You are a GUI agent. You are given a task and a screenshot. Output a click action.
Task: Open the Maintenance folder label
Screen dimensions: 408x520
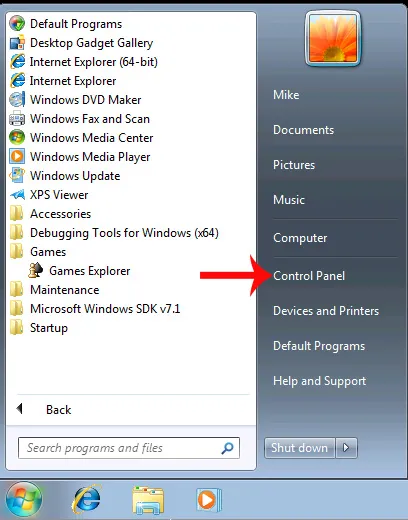pos(65,290)
